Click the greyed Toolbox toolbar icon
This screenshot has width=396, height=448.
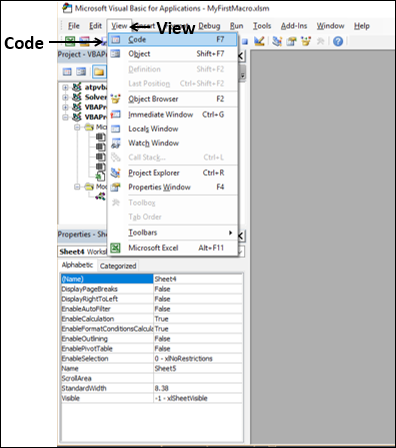click(x=320, y=41)
